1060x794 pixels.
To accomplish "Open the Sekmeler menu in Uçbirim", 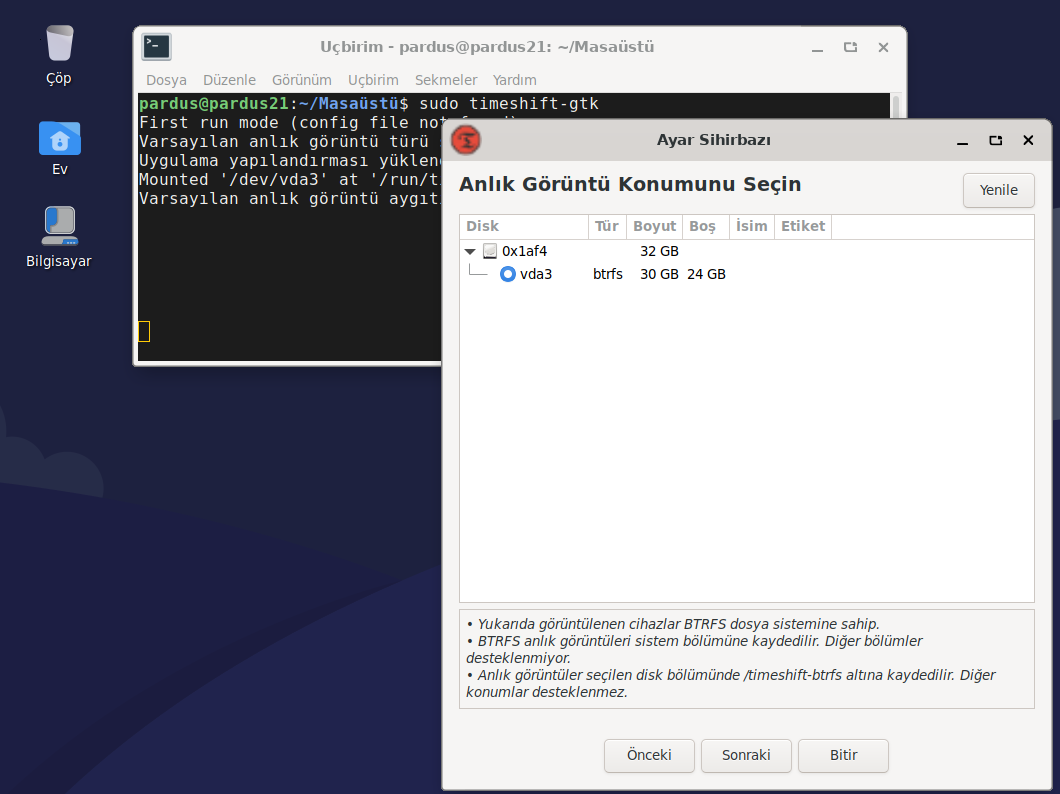I will (446, 80).
